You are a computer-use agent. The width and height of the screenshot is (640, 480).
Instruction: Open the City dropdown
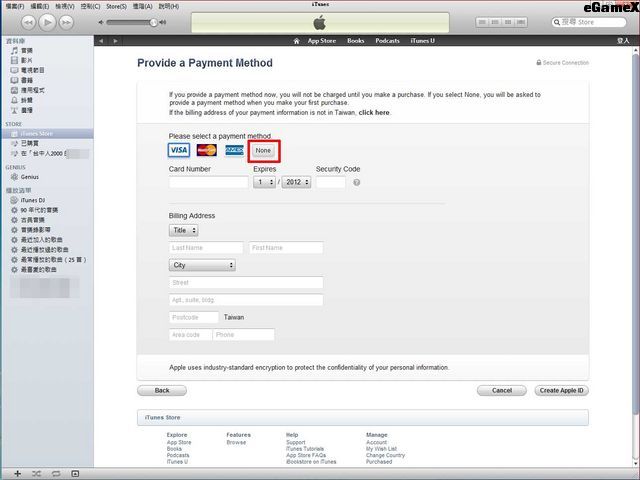[x=202, y=265]
